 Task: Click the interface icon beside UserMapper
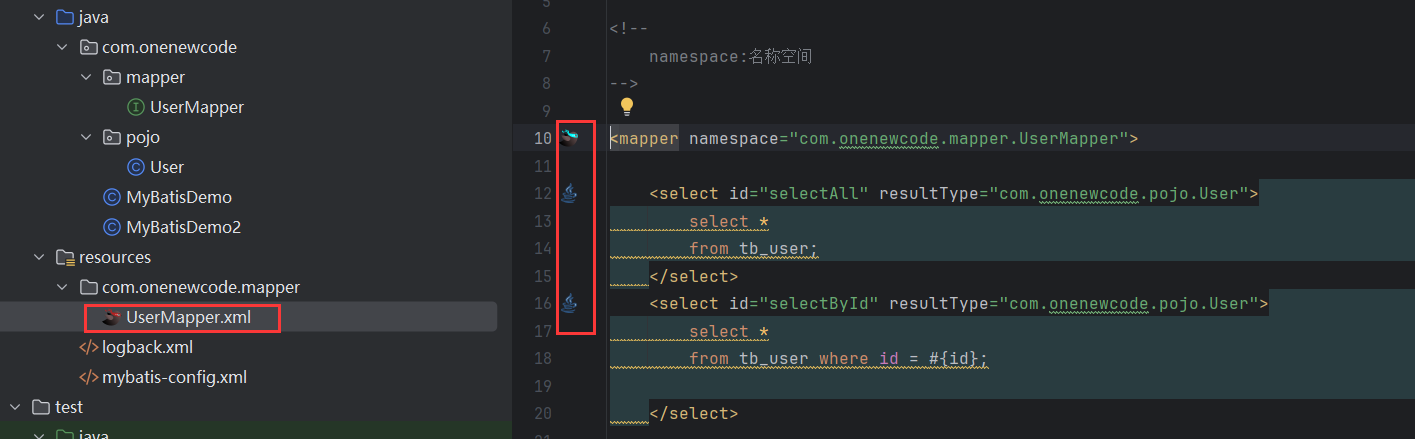tap(136, 107)
